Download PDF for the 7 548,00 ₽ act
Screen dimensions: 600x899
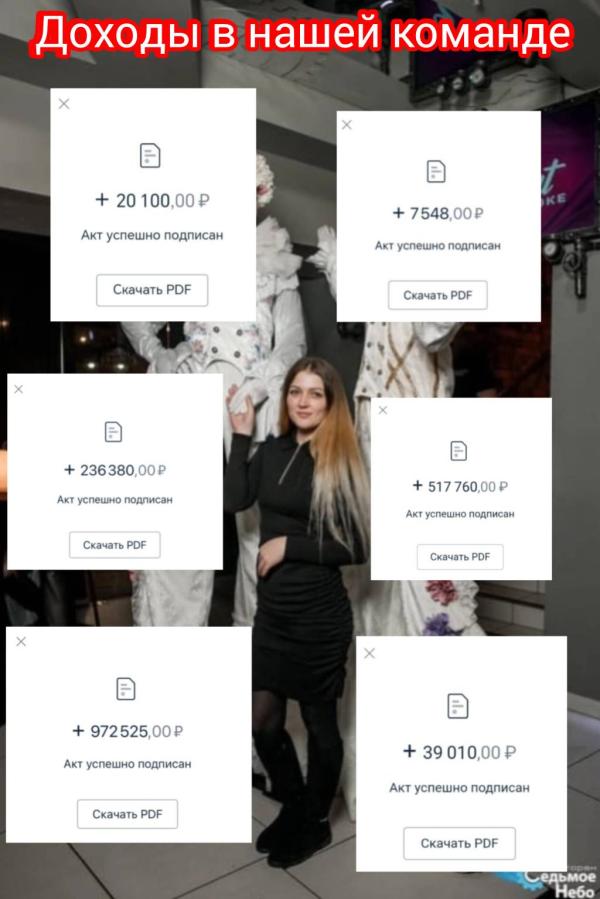[438, 295]
